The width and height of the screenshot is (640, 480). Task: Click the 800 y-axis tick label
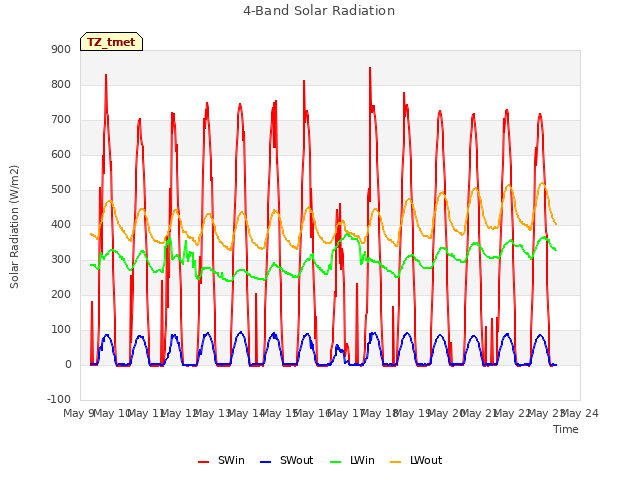coord(61,84)
